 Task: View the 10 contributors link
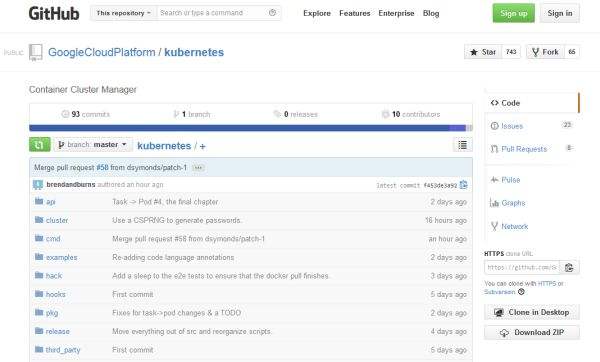[x=411, y=114]
